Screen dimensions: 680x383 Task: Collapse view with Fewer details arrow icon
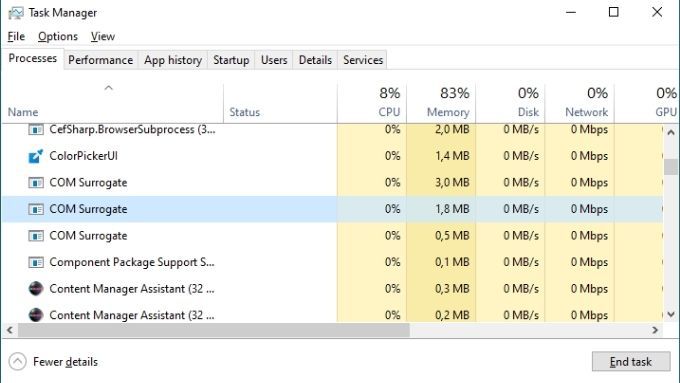click(17, 362)
